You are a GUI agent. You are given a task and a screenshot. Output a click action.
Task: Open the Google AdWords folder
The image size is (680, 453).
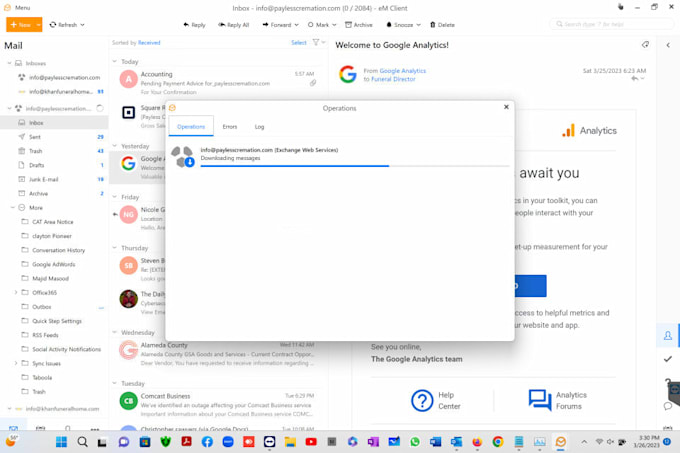click(53, 264)
